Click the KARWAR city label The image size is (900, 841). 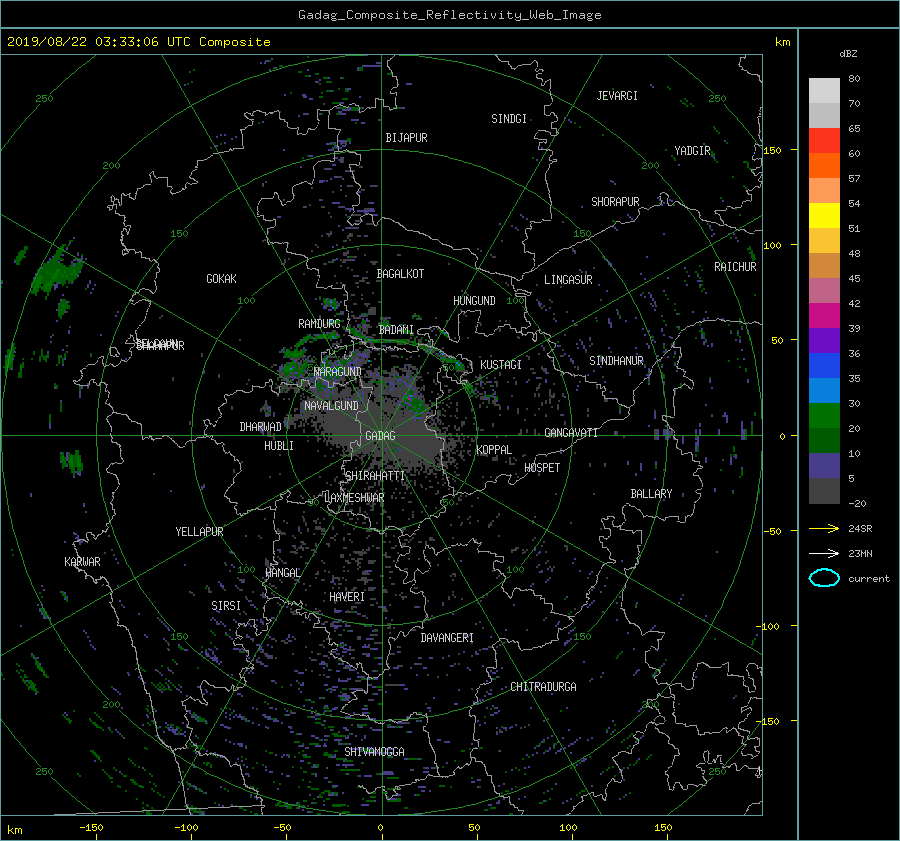click(82, 562)
